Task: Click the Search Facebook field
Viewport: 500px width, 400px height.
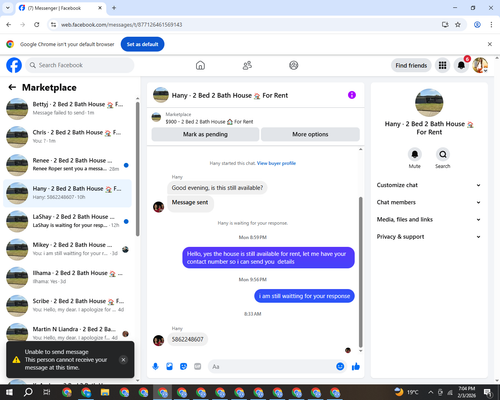Action: [x=80, y=65]
